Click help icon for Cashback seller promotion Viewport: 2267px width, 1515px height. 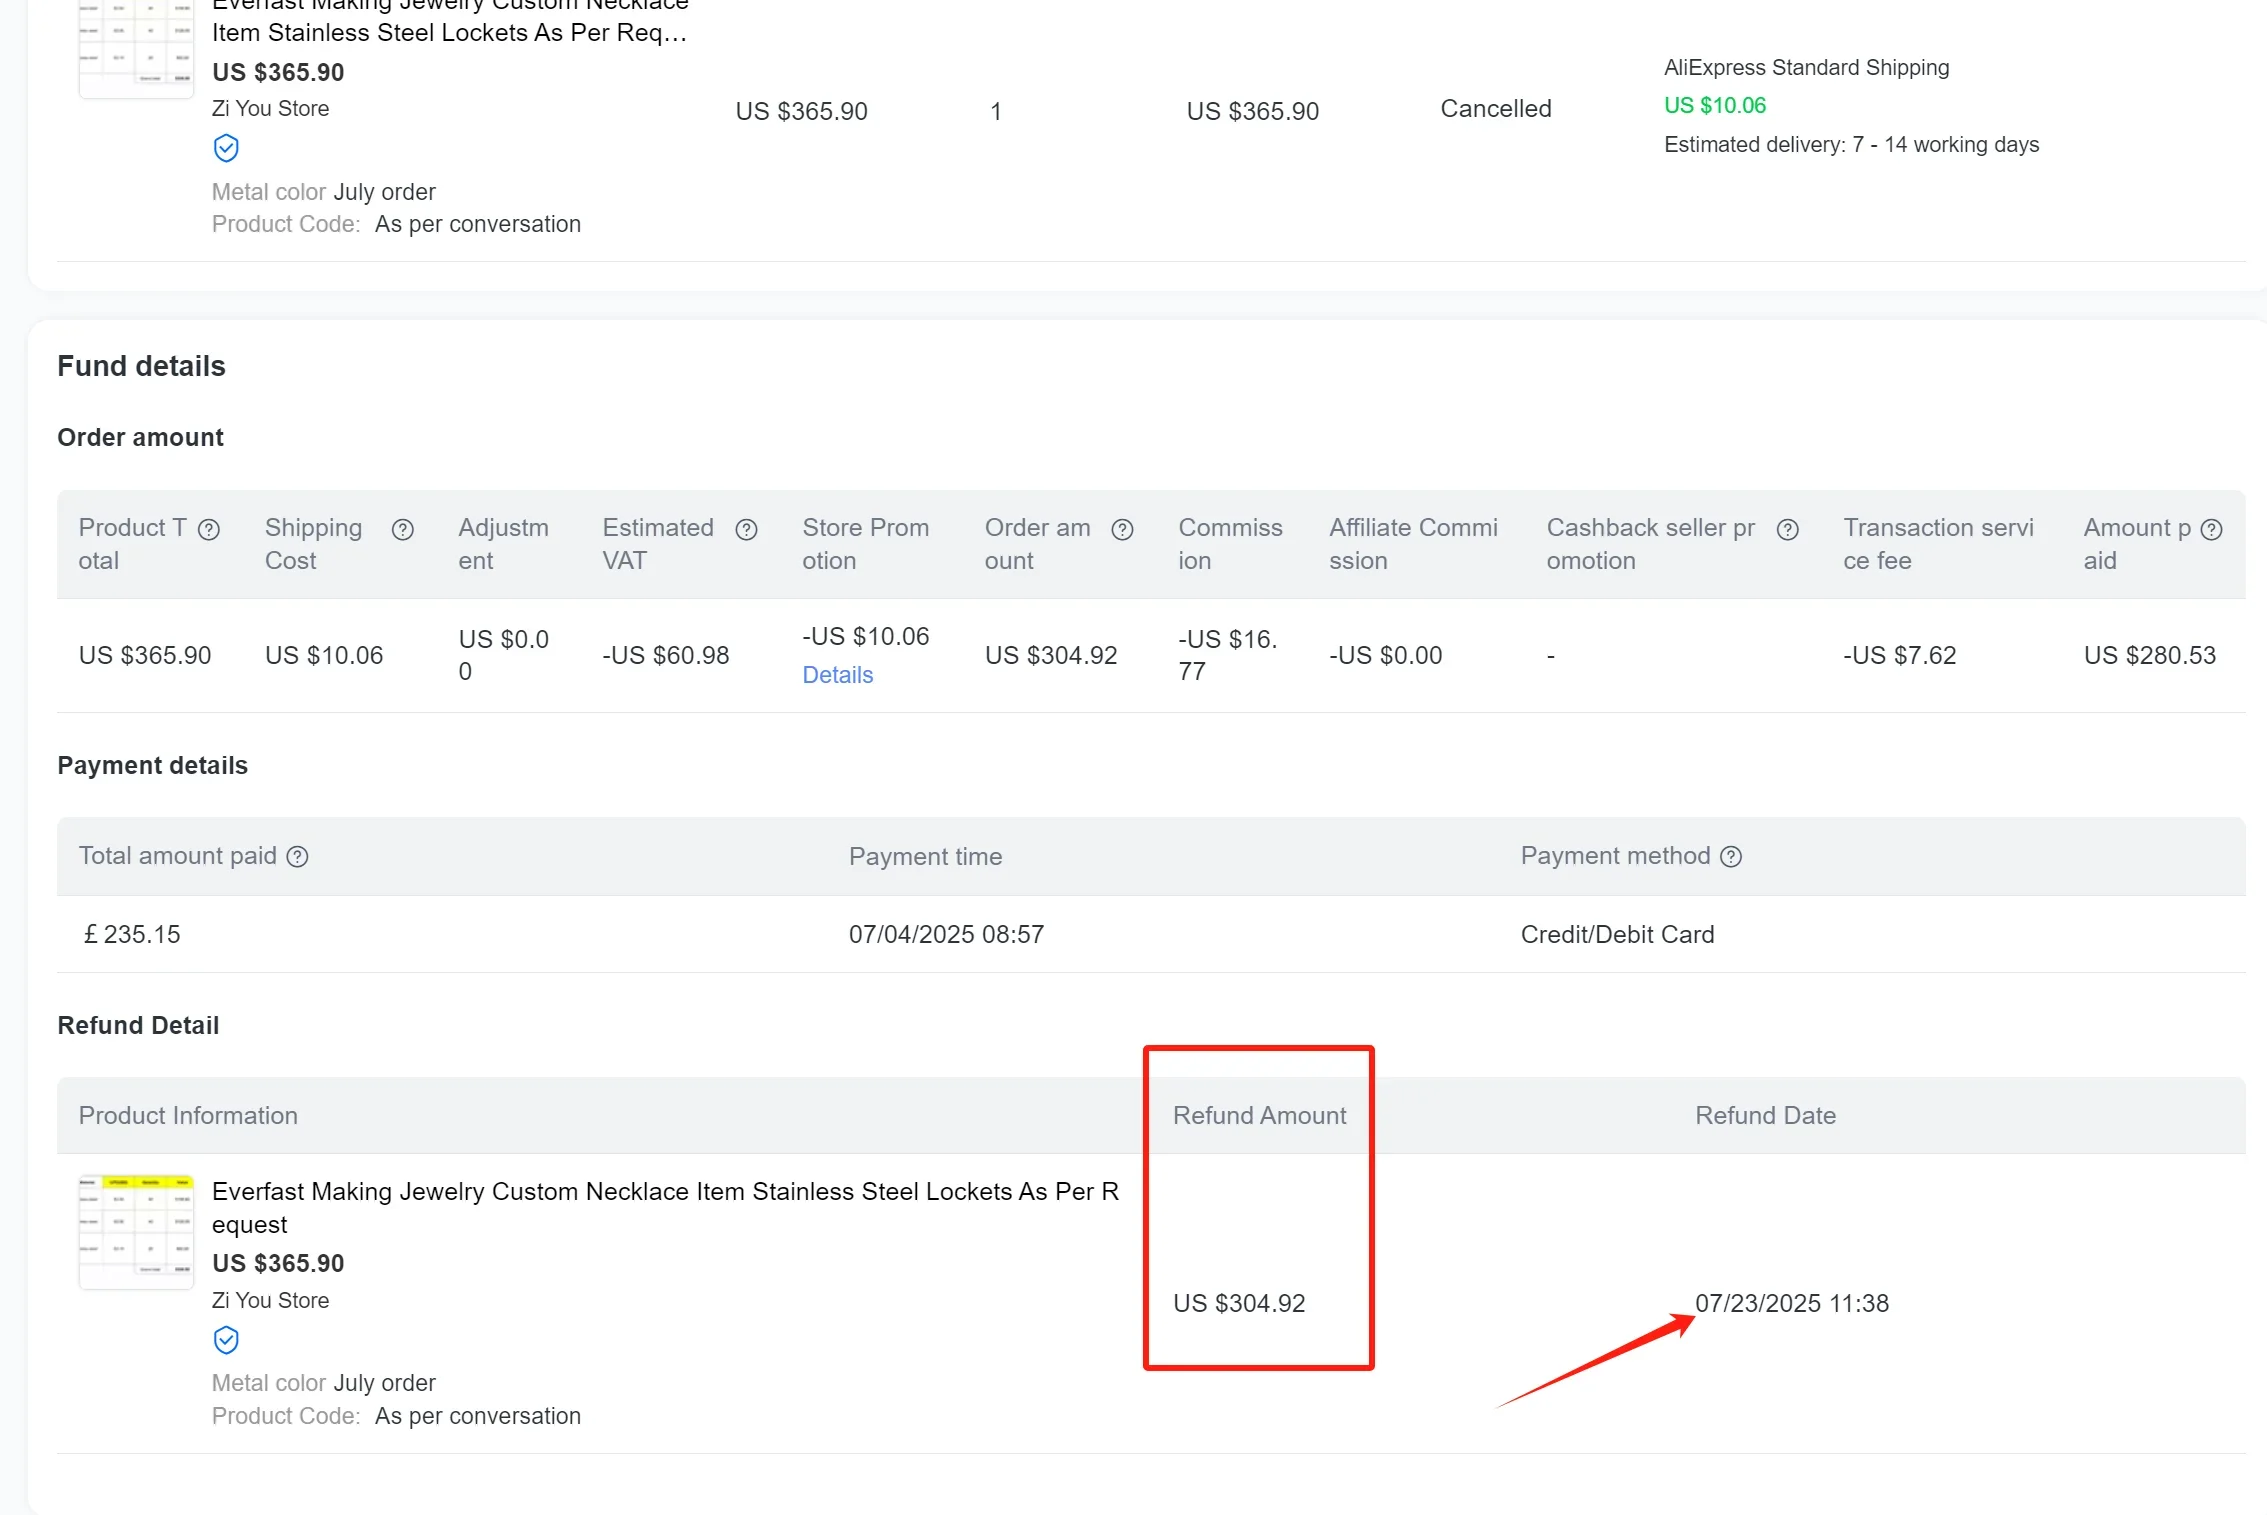[x=1788, y=530]
